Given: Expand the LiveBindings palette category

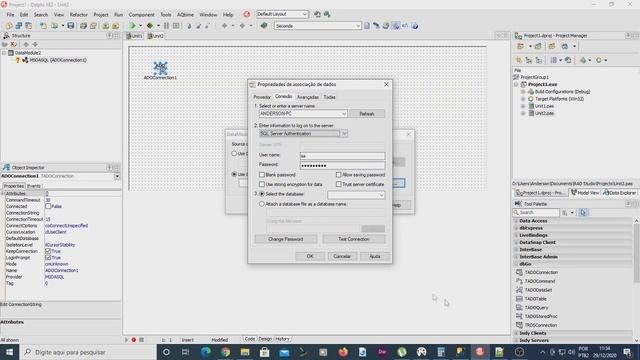Looking at the screenshot, I should (516, 236).
